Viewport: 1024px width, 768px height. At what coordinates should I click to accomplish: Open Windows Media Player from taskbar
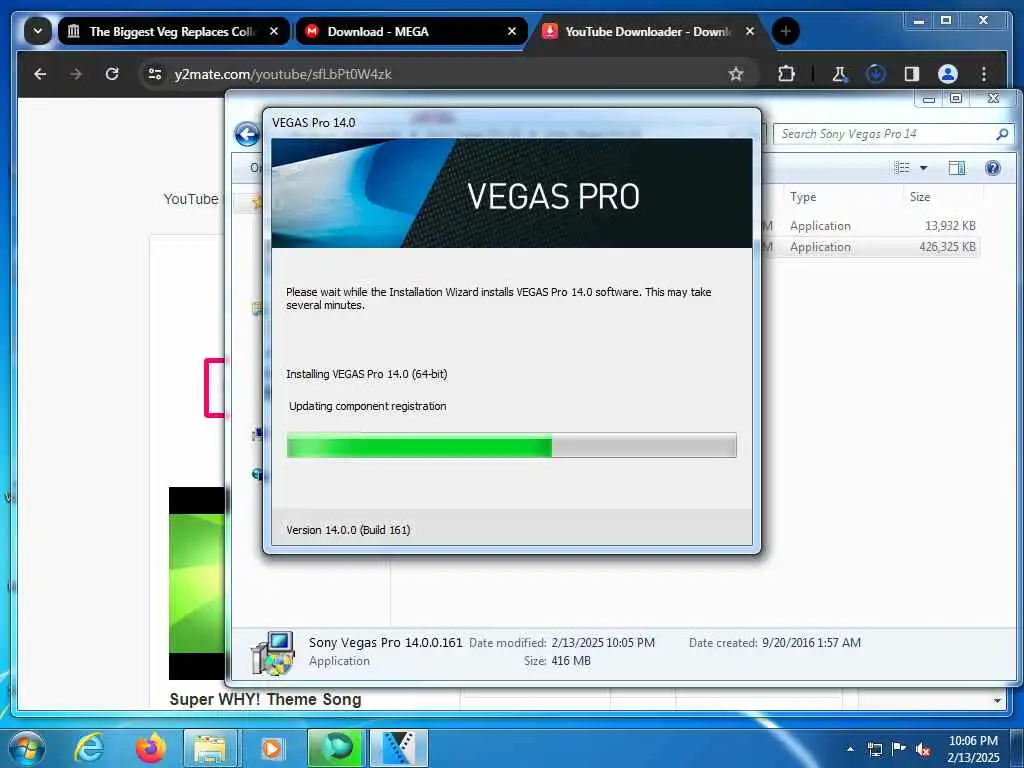pos(272,748)
